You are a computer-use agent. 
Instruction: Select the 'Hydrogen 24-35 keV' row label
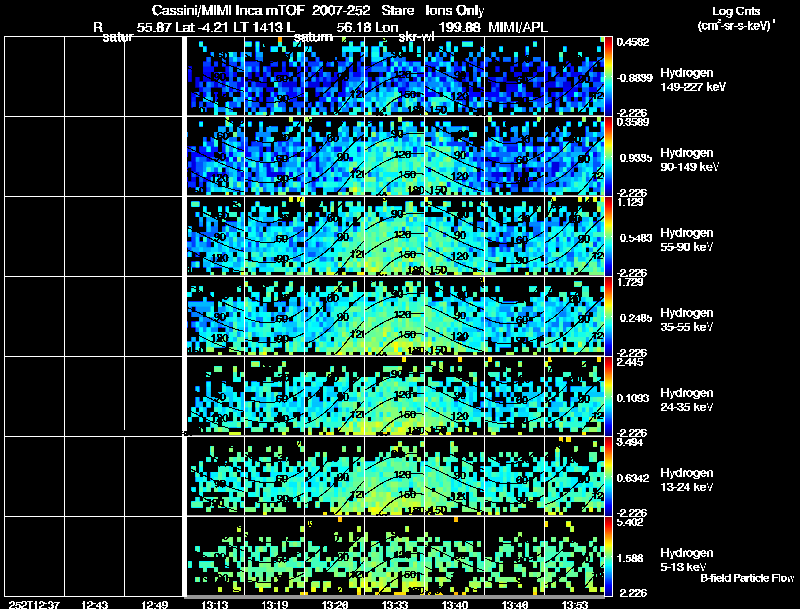click(x=687, y=400)
